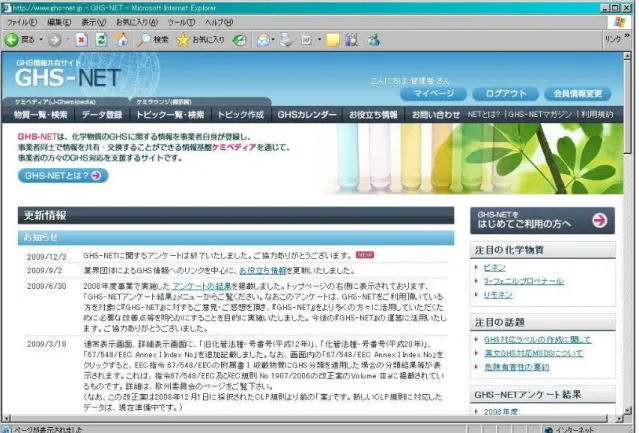Viewport: 639px width, 433px height.
Task: Open 3-フェニルプロペナール chemical link
Action: (x=524, y=281)
